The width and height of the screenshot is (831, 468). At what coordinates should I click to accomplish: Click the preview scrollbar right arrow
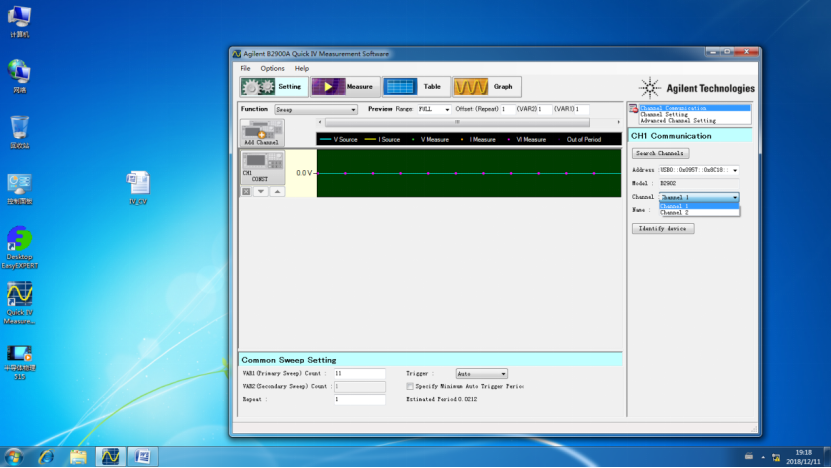pyautogui.click(x=618, y=122)
